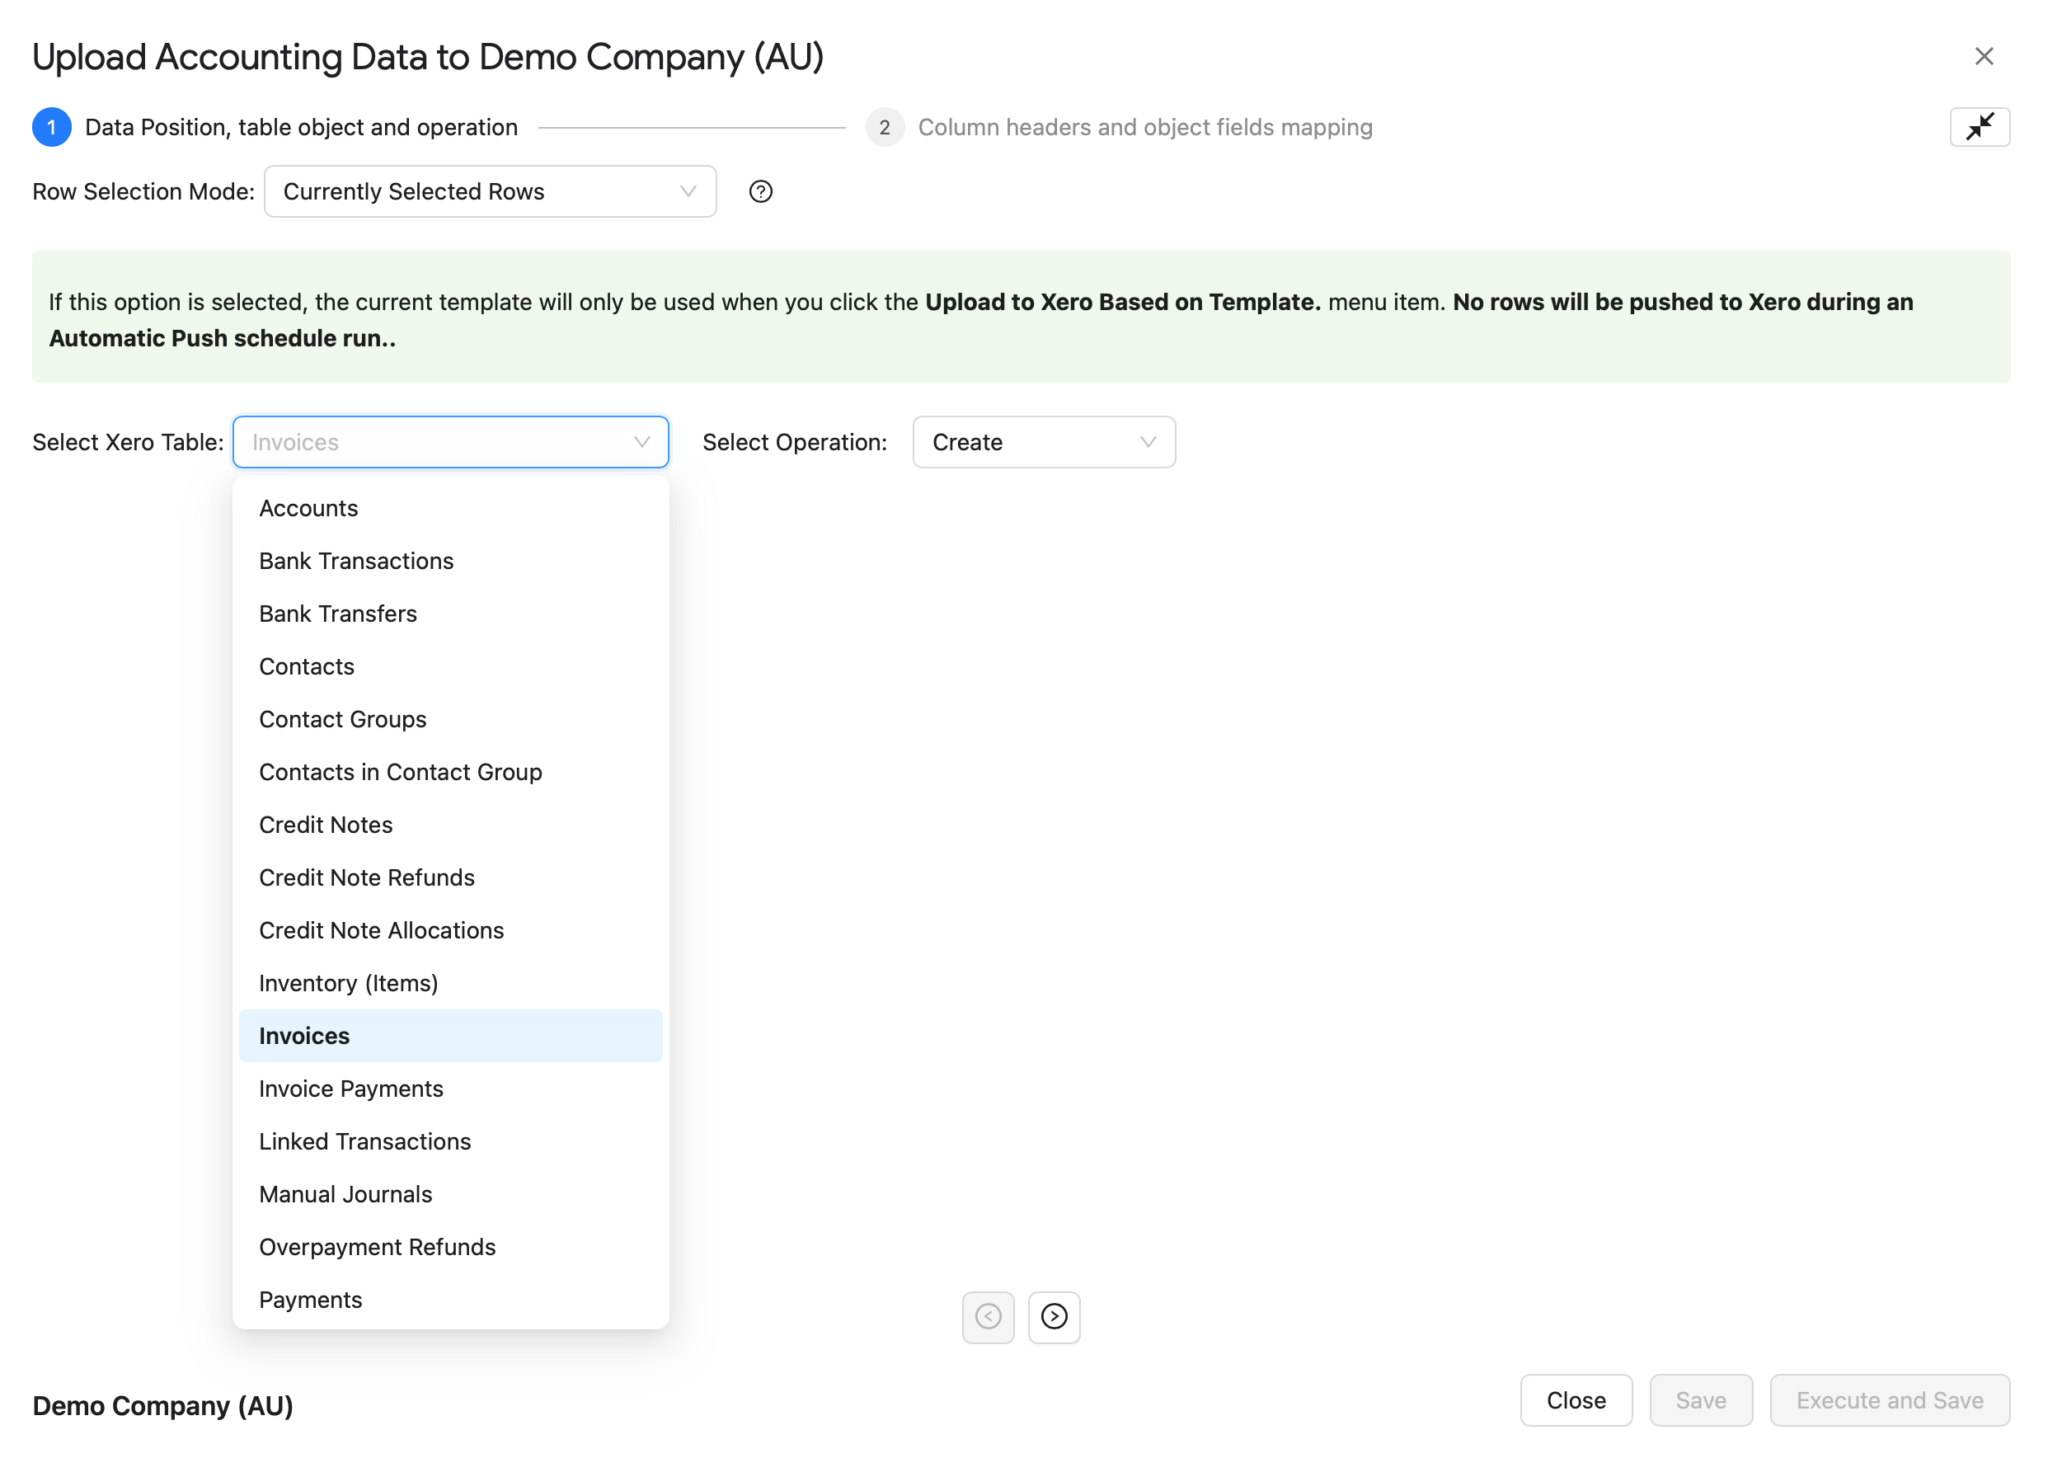Viewport: 2048px width, 1458px height.
Task: Choose Bank Transactions option
Action: click(450, 561)
